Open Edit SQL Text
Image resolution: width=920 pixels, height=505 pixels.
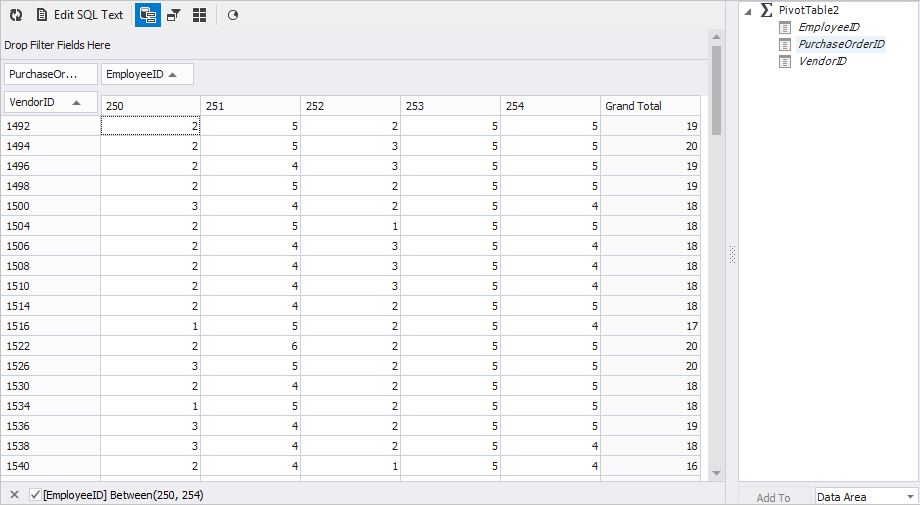[x=80, y=15]
